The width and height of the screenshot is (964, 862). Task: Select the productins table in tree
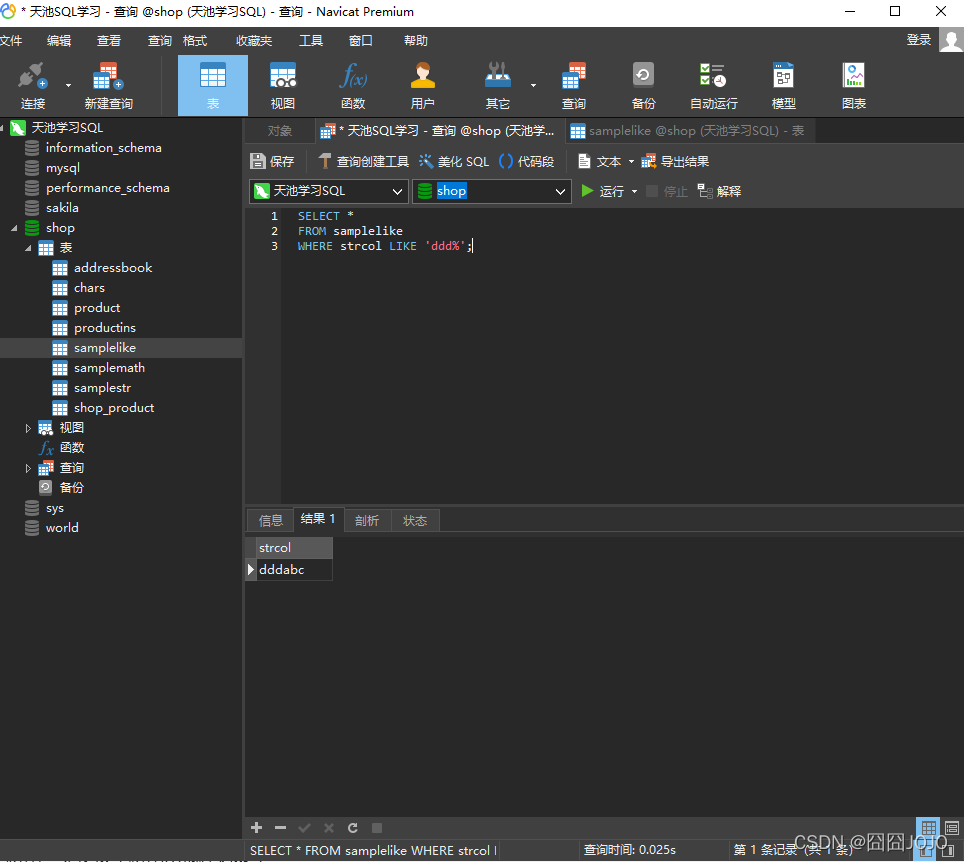click(x=105, y=328)
